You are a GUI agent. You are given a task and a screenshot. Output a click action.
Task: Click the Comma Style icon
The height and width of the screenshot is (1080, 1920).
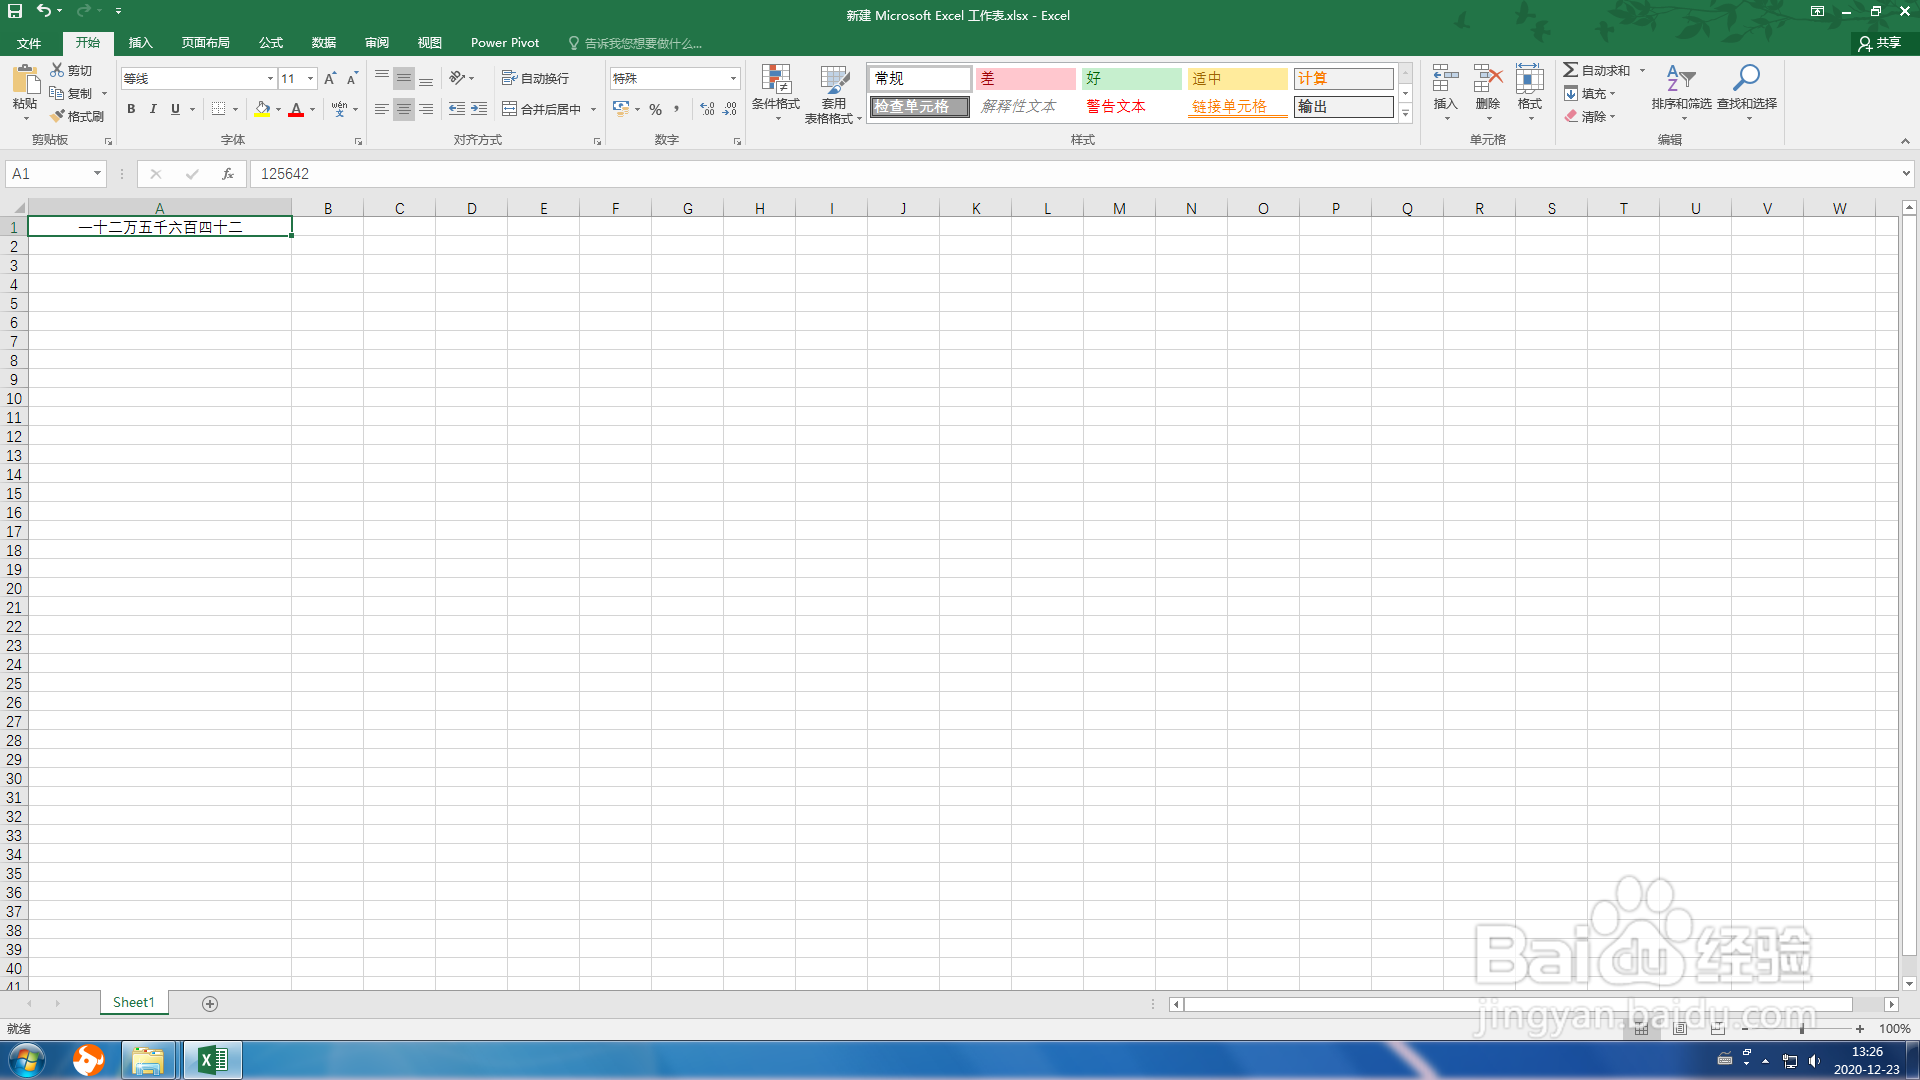[677, 109]
